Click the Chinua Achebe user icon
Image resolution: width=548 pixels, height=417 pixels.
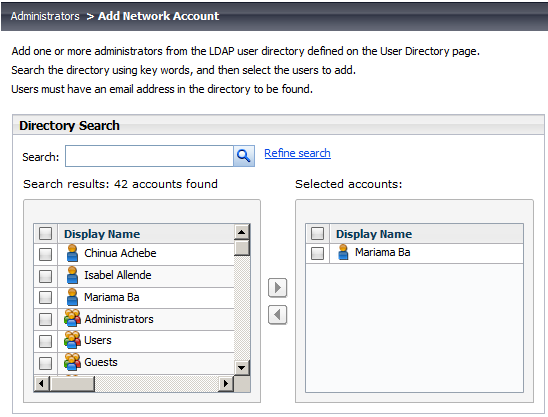(72, 253)
